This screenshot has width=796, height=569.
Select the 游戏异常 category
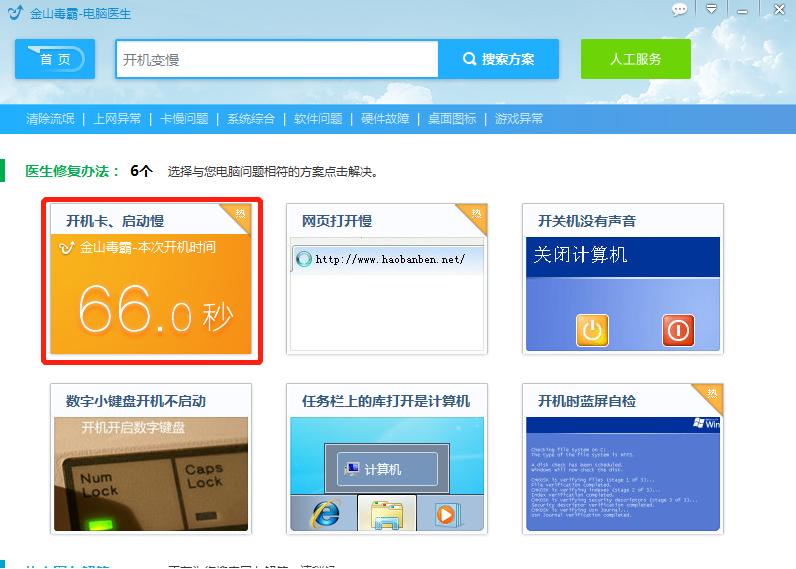(x=519, y=119)
